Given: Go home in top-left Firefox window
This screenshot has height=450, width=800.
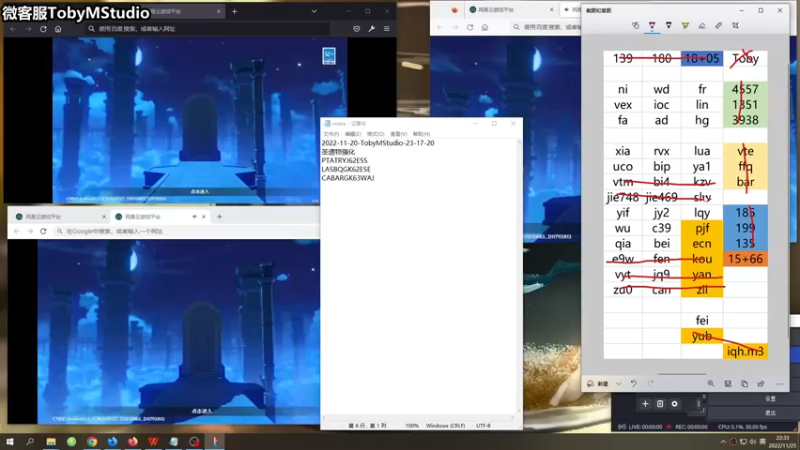Looking at the screenshot, I should (58, 29).
